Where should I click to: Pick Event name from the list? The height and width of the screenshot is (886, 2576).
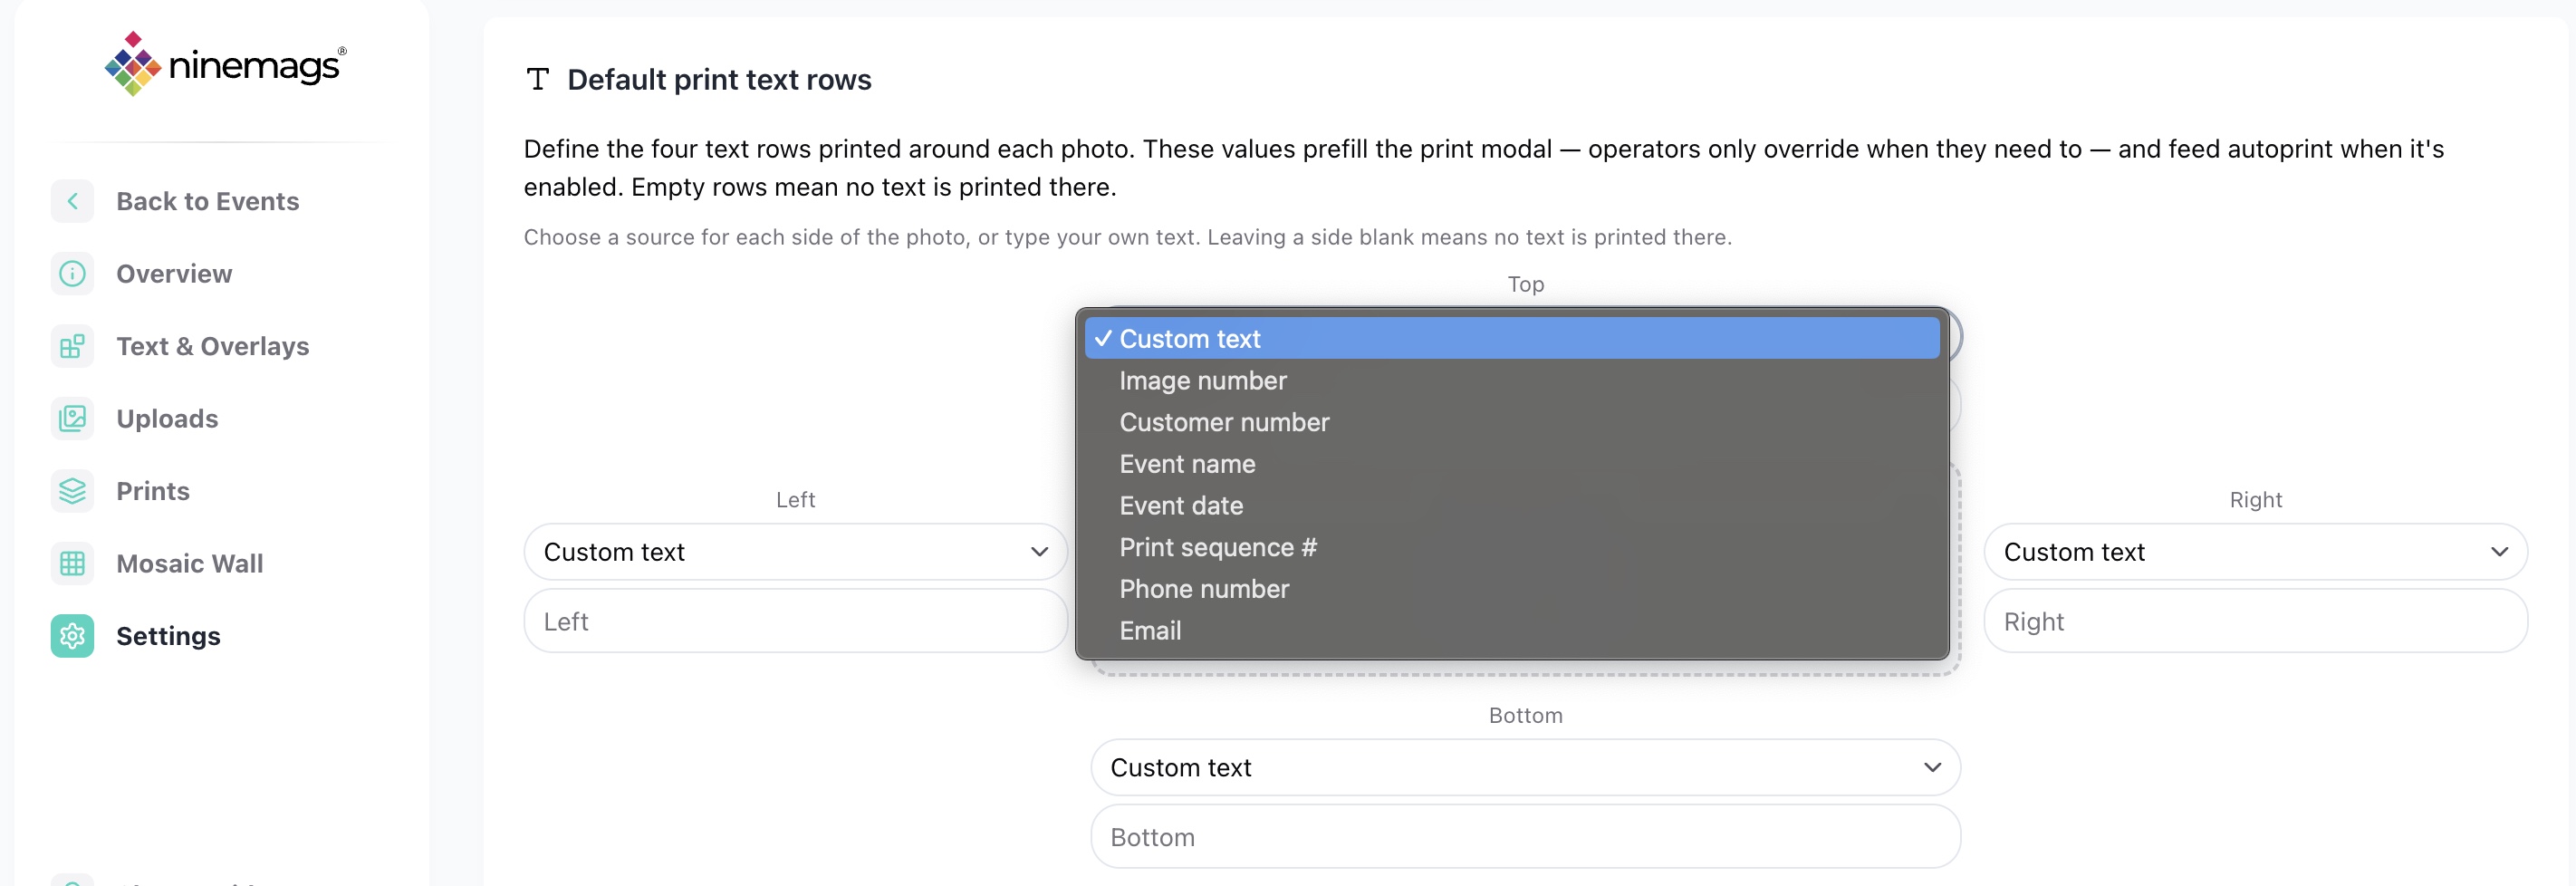pyautogui.click(x=1512, y=464)
